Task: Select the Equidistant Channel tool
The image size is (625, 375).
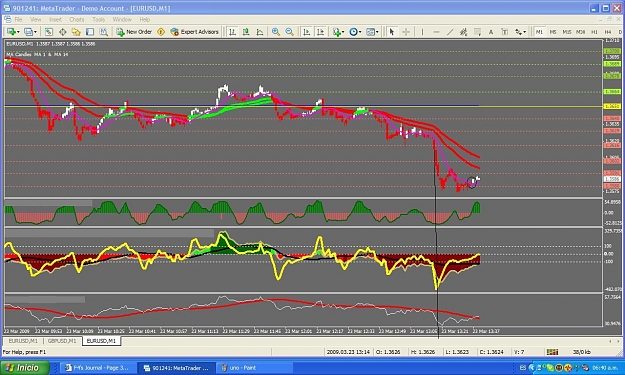Action: pos(463,31)
